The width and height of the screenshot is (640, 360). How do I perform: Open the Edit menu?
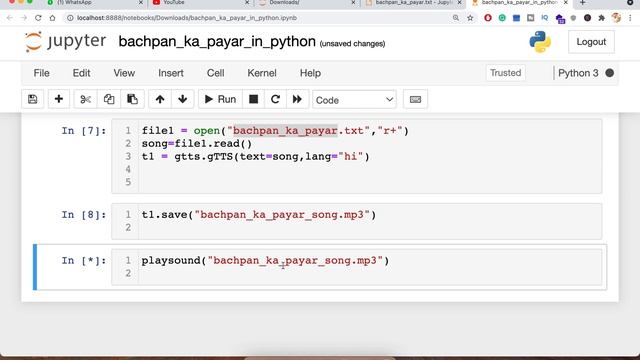pyautogui.click(x=81, y=73)
